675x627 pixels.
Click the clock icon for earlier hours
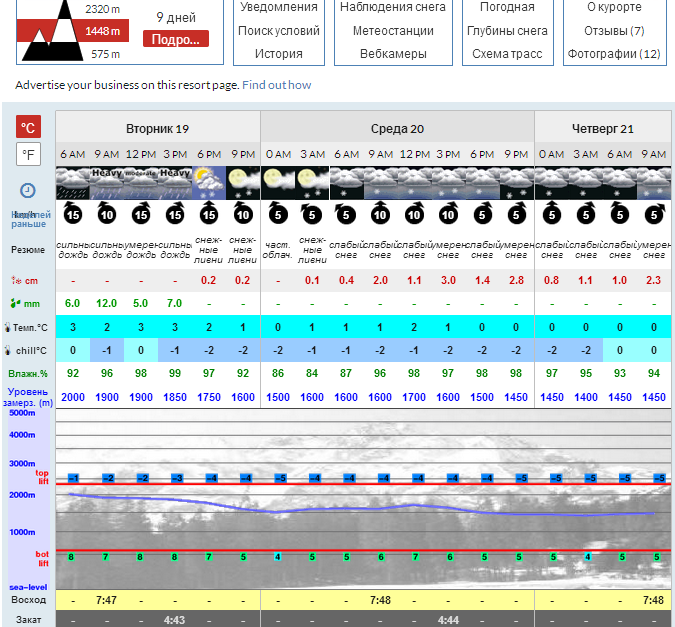(28, 190)
